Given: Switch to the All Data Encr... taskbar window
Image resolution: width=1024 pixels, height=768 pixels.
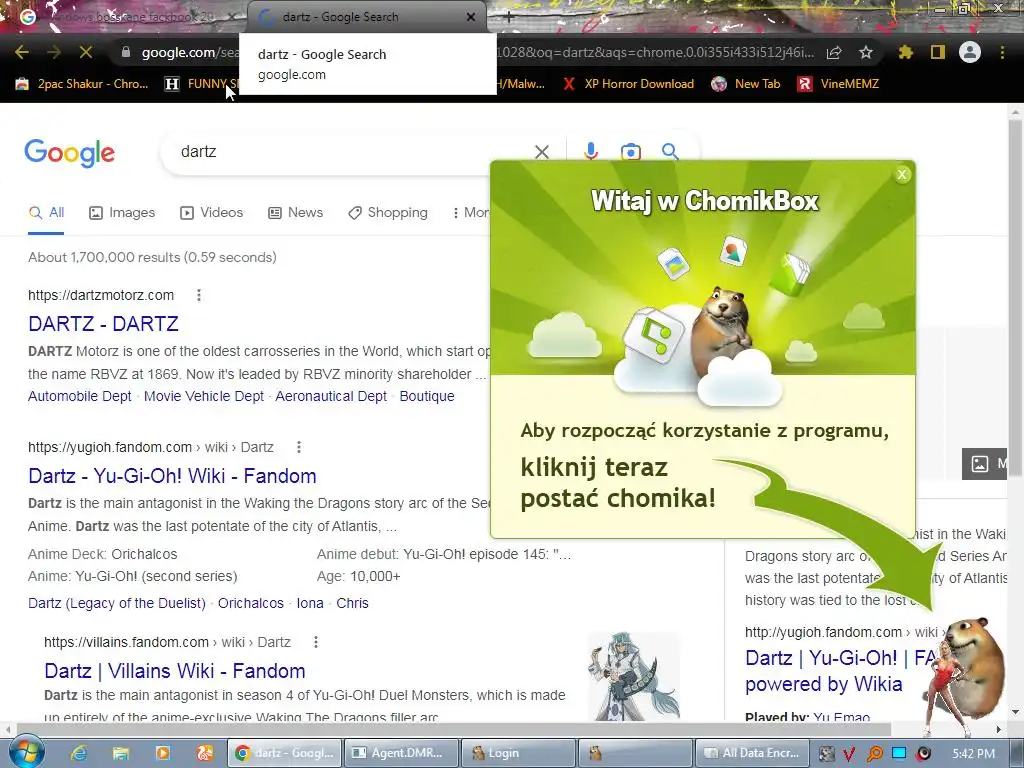Looking at the screenshot, I should coord(752,753).
